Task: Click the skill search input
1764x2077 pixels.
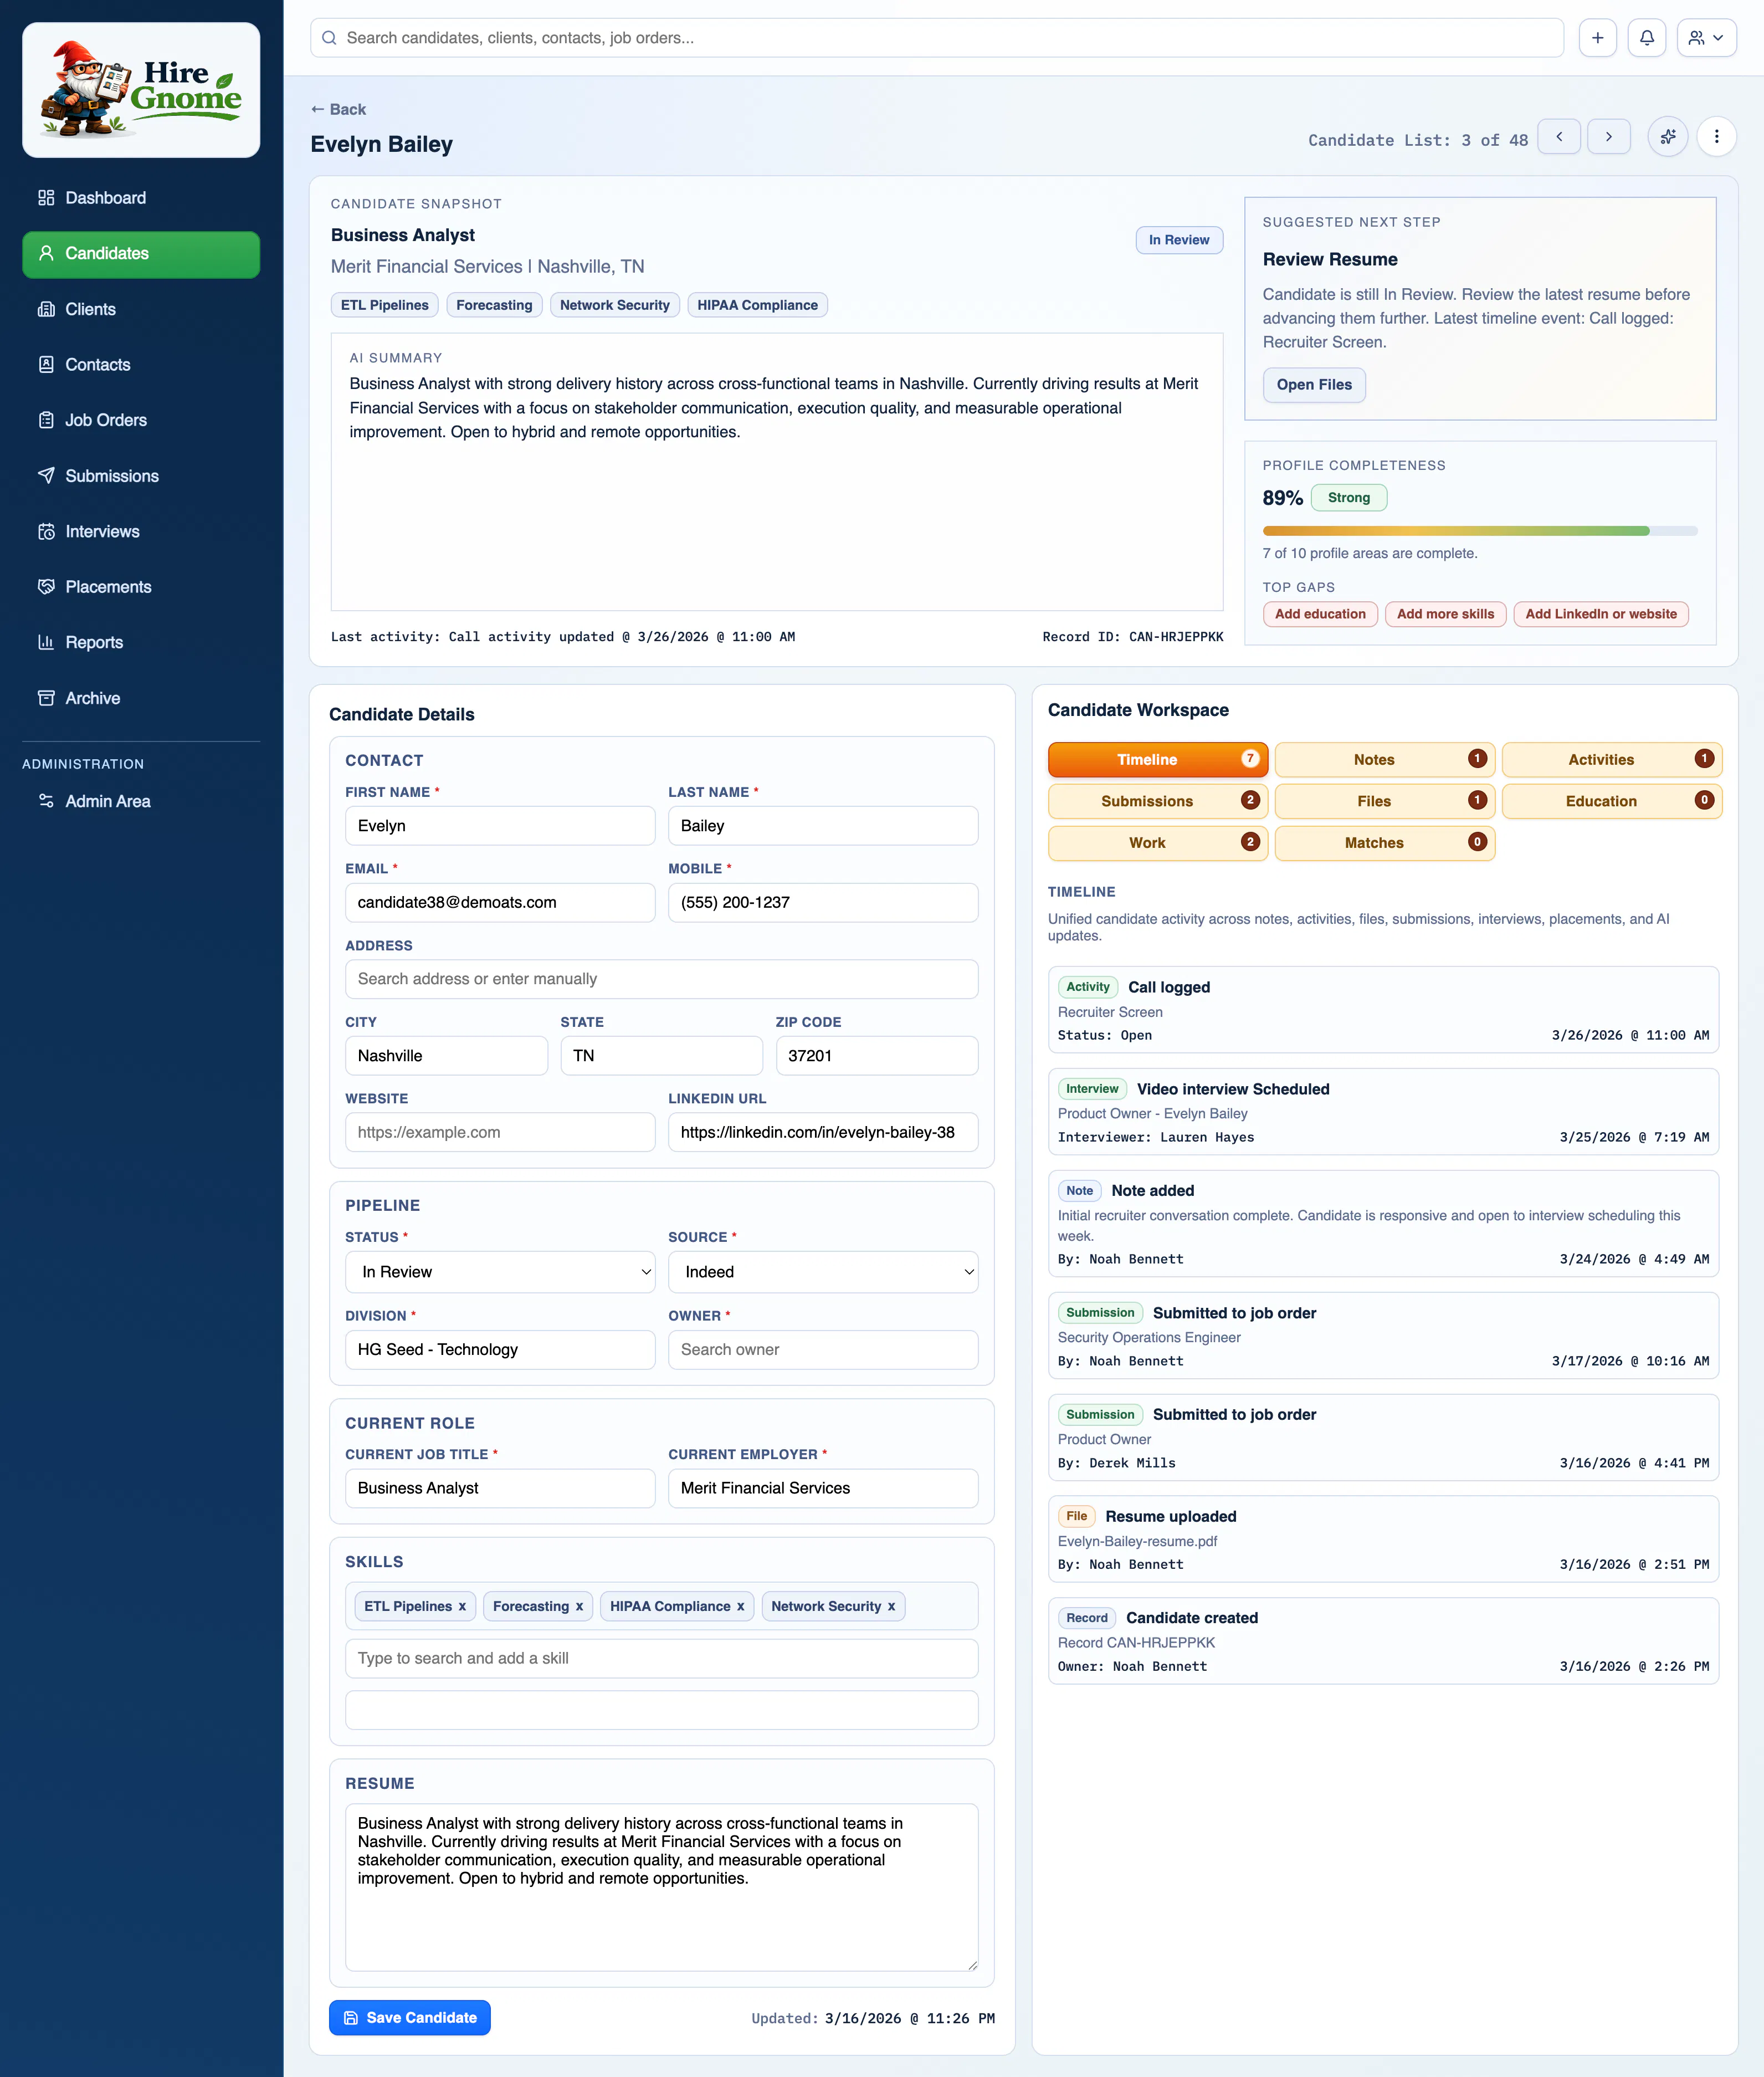Action: pyautogui.click(x=661, y=1658)
